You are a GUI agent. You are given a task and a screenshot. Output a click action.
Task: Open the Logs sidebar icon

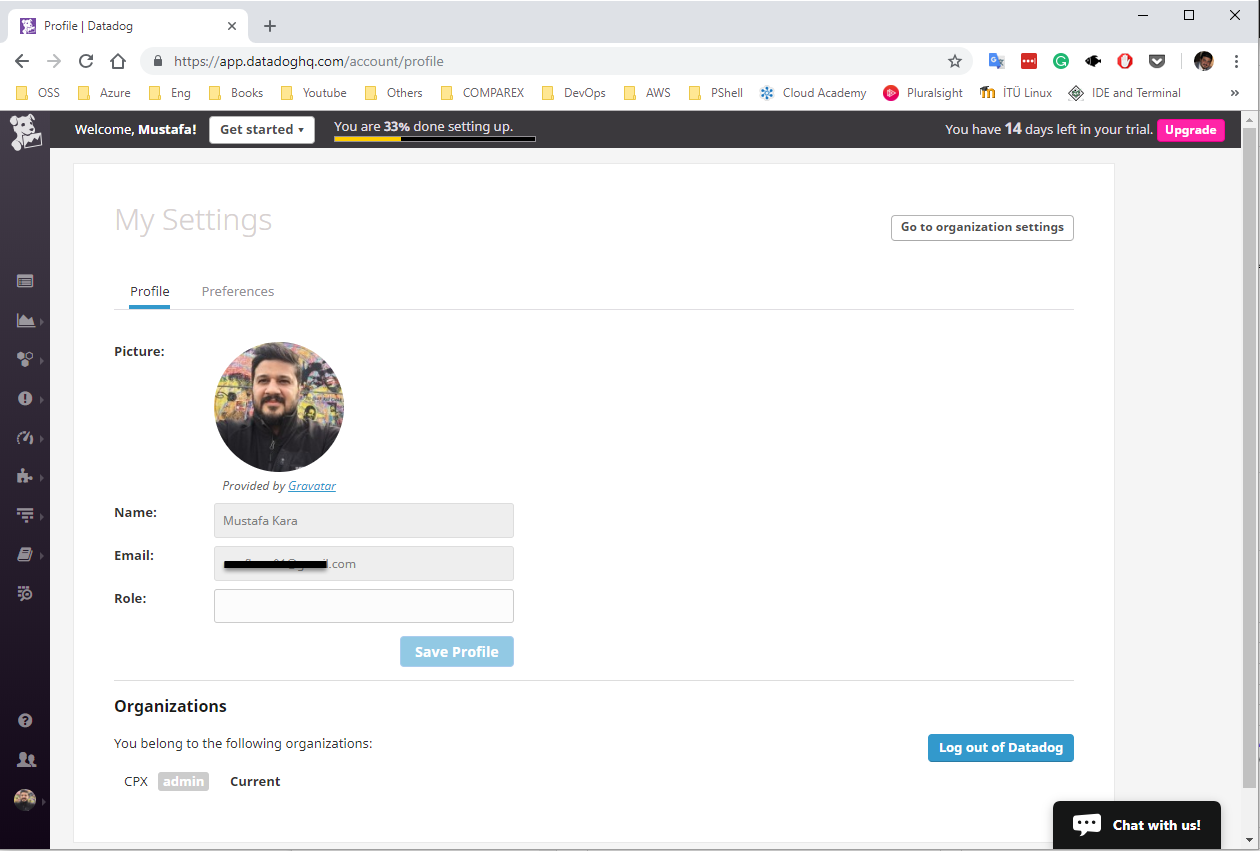pyautogui.click(x=25, y=593)
